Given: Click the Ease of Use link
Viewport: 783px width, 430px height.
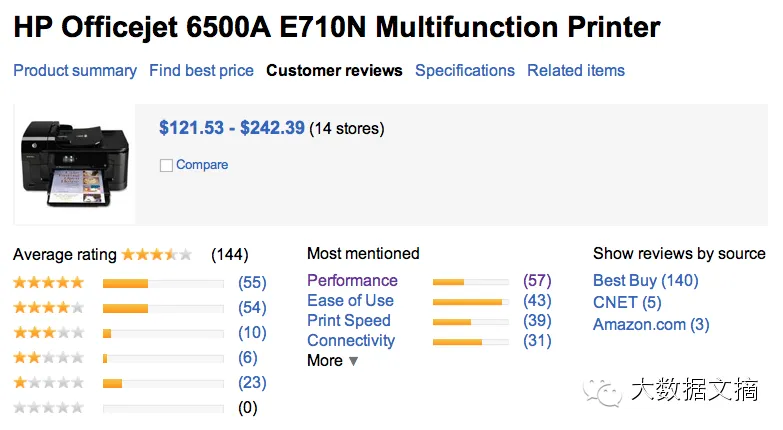Looking at the screenshot, I should pos(350,301).
